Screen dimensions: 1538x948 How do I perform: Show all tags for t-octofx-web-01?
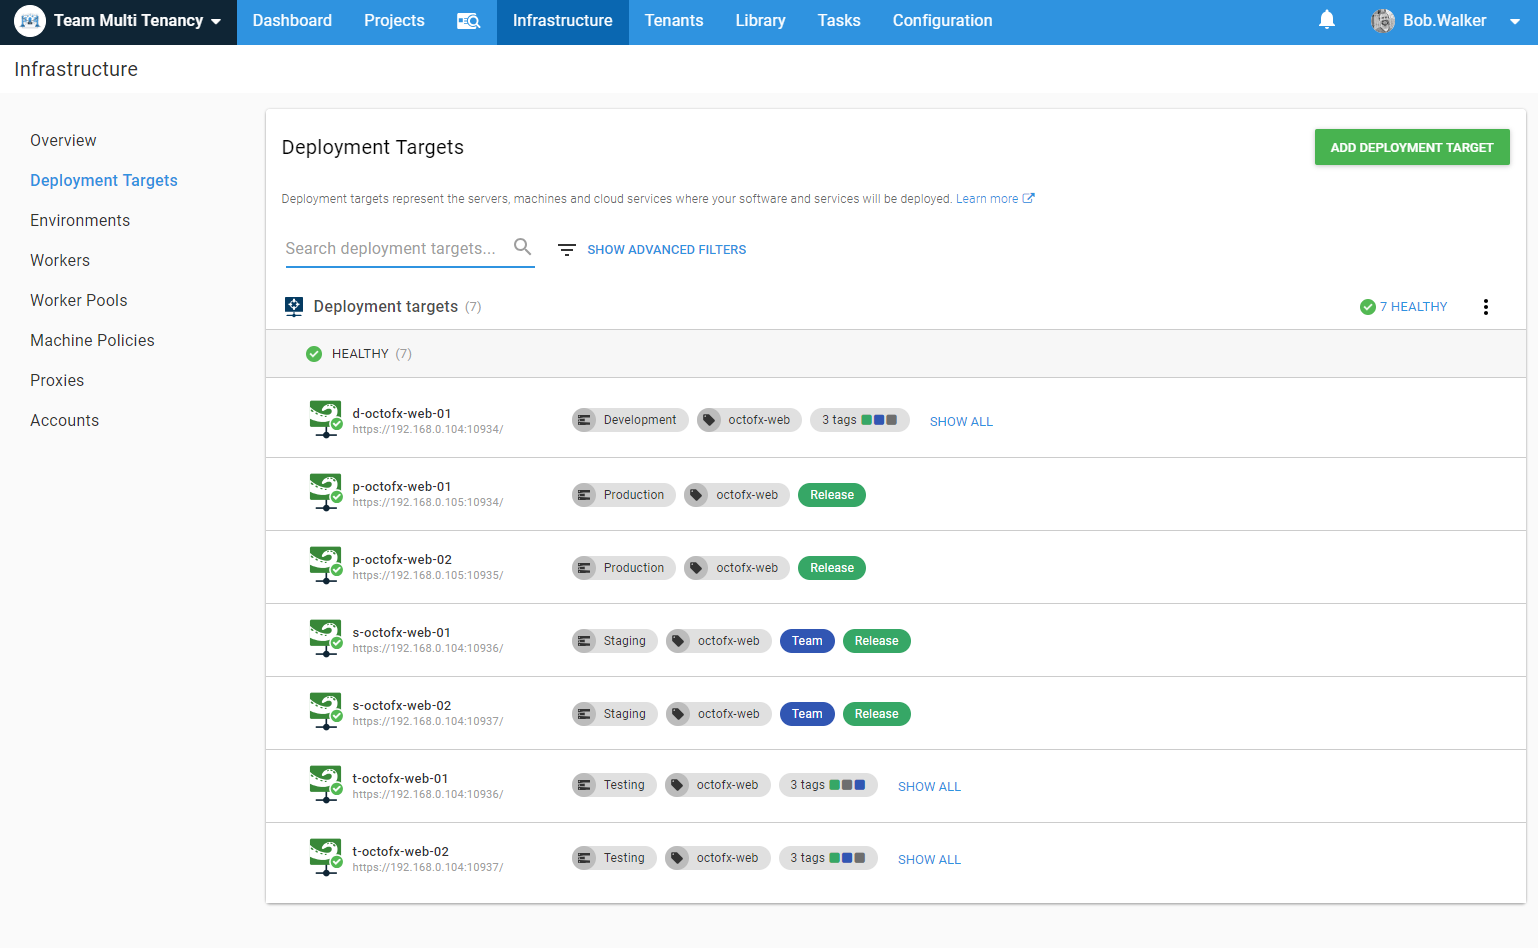click(x=928, y=787)
